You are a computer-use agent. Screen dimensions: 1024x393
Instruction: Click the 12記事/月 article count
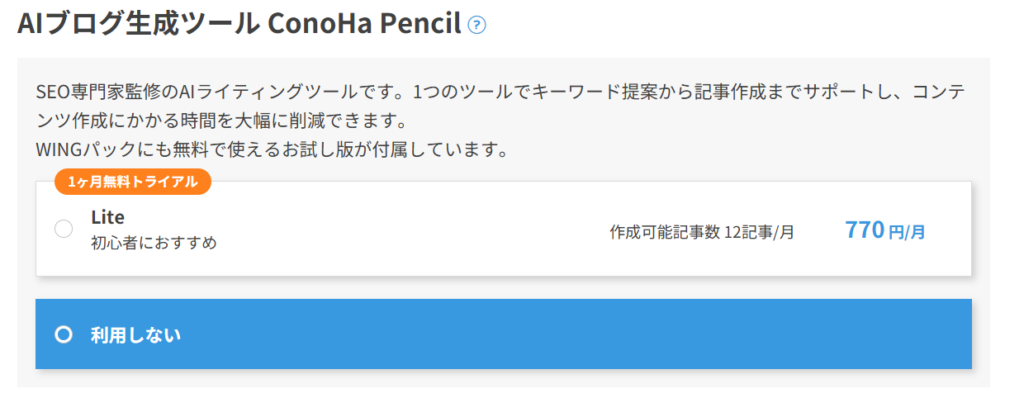[760, 232]
